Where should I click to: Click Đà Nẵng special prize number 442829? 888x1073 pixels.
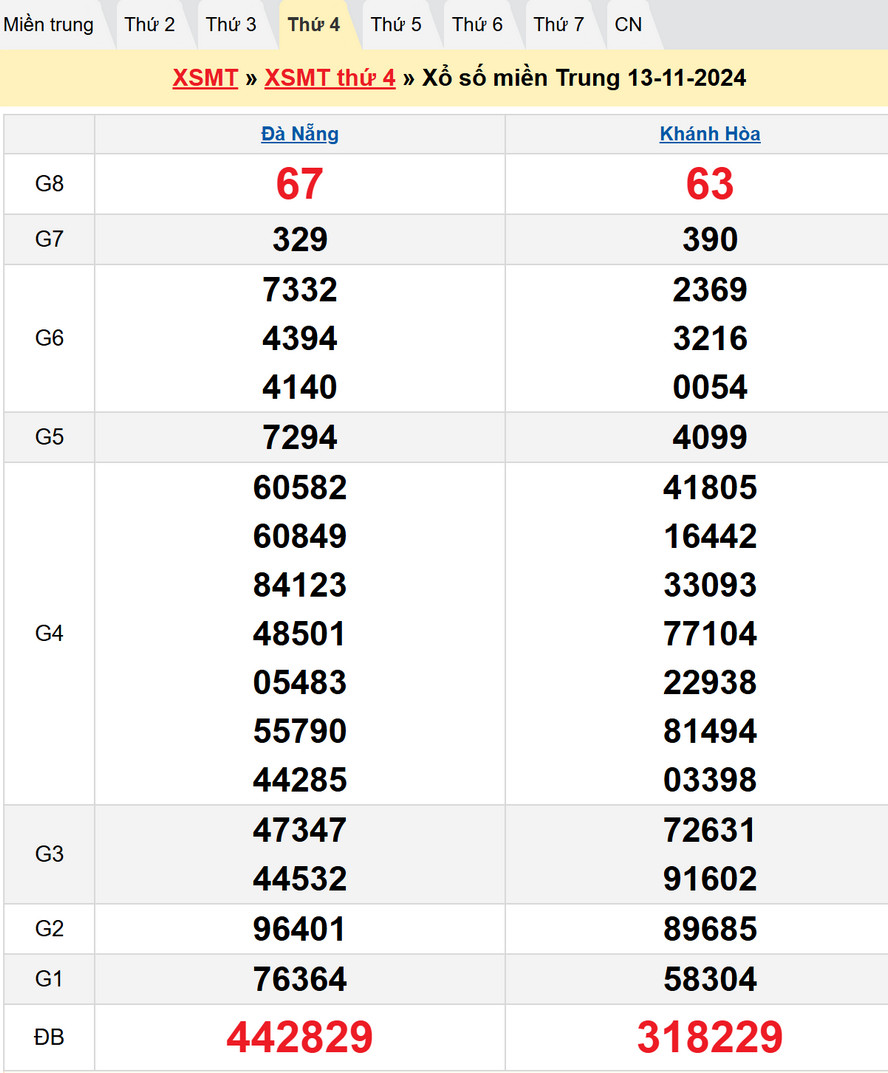click(300, 1038)
